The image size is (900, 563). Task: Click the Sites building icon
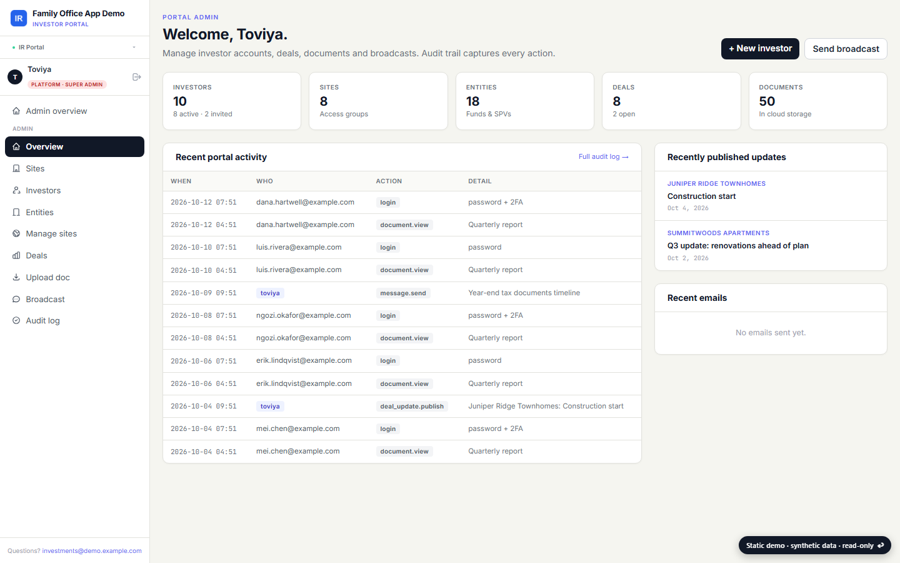(16, 168)
